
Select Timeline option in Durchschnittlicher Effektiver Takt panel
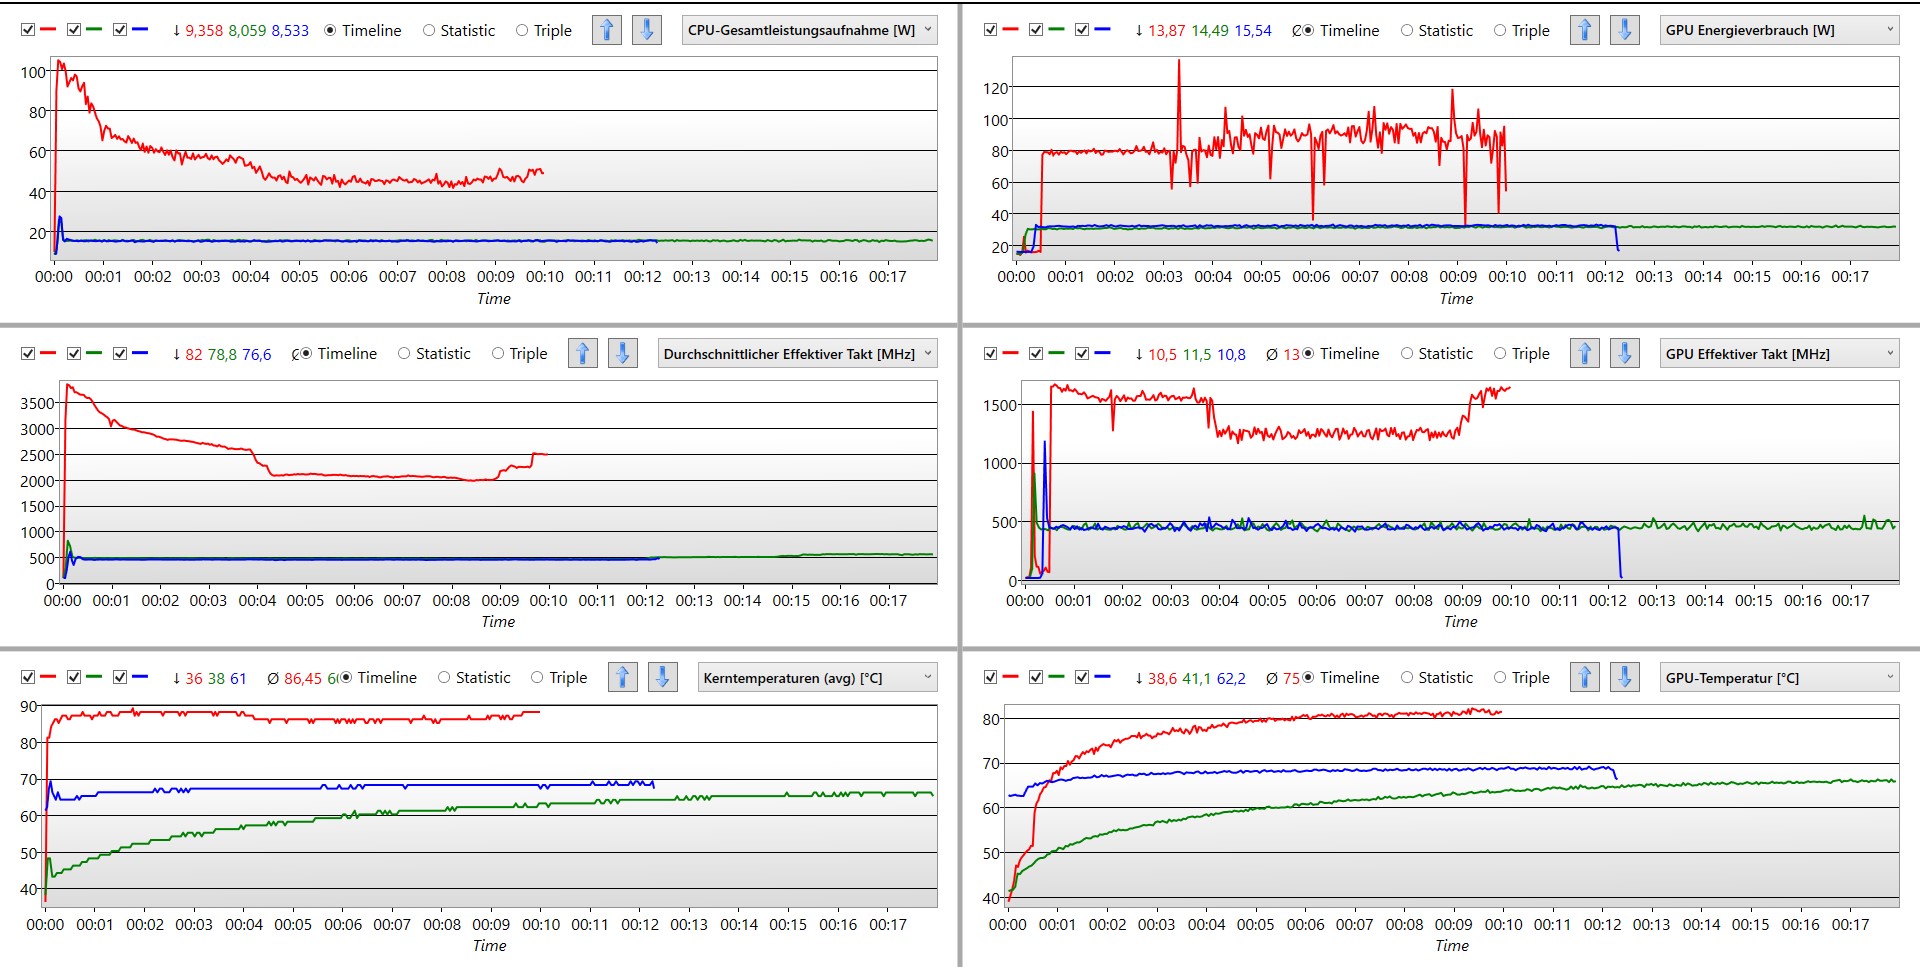coord(307,353)
